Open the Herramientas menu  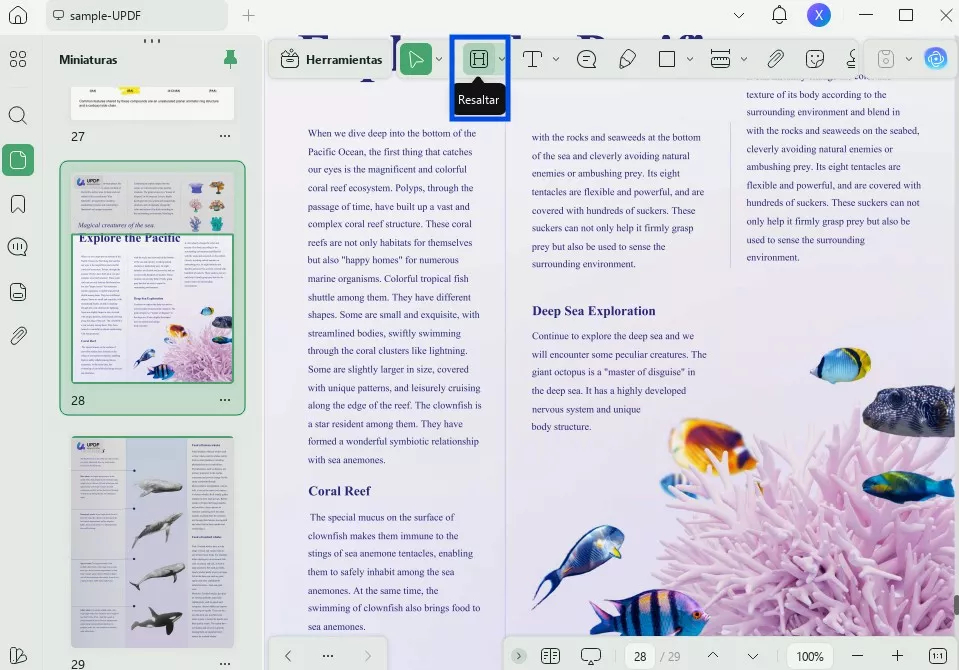[331, 59]
